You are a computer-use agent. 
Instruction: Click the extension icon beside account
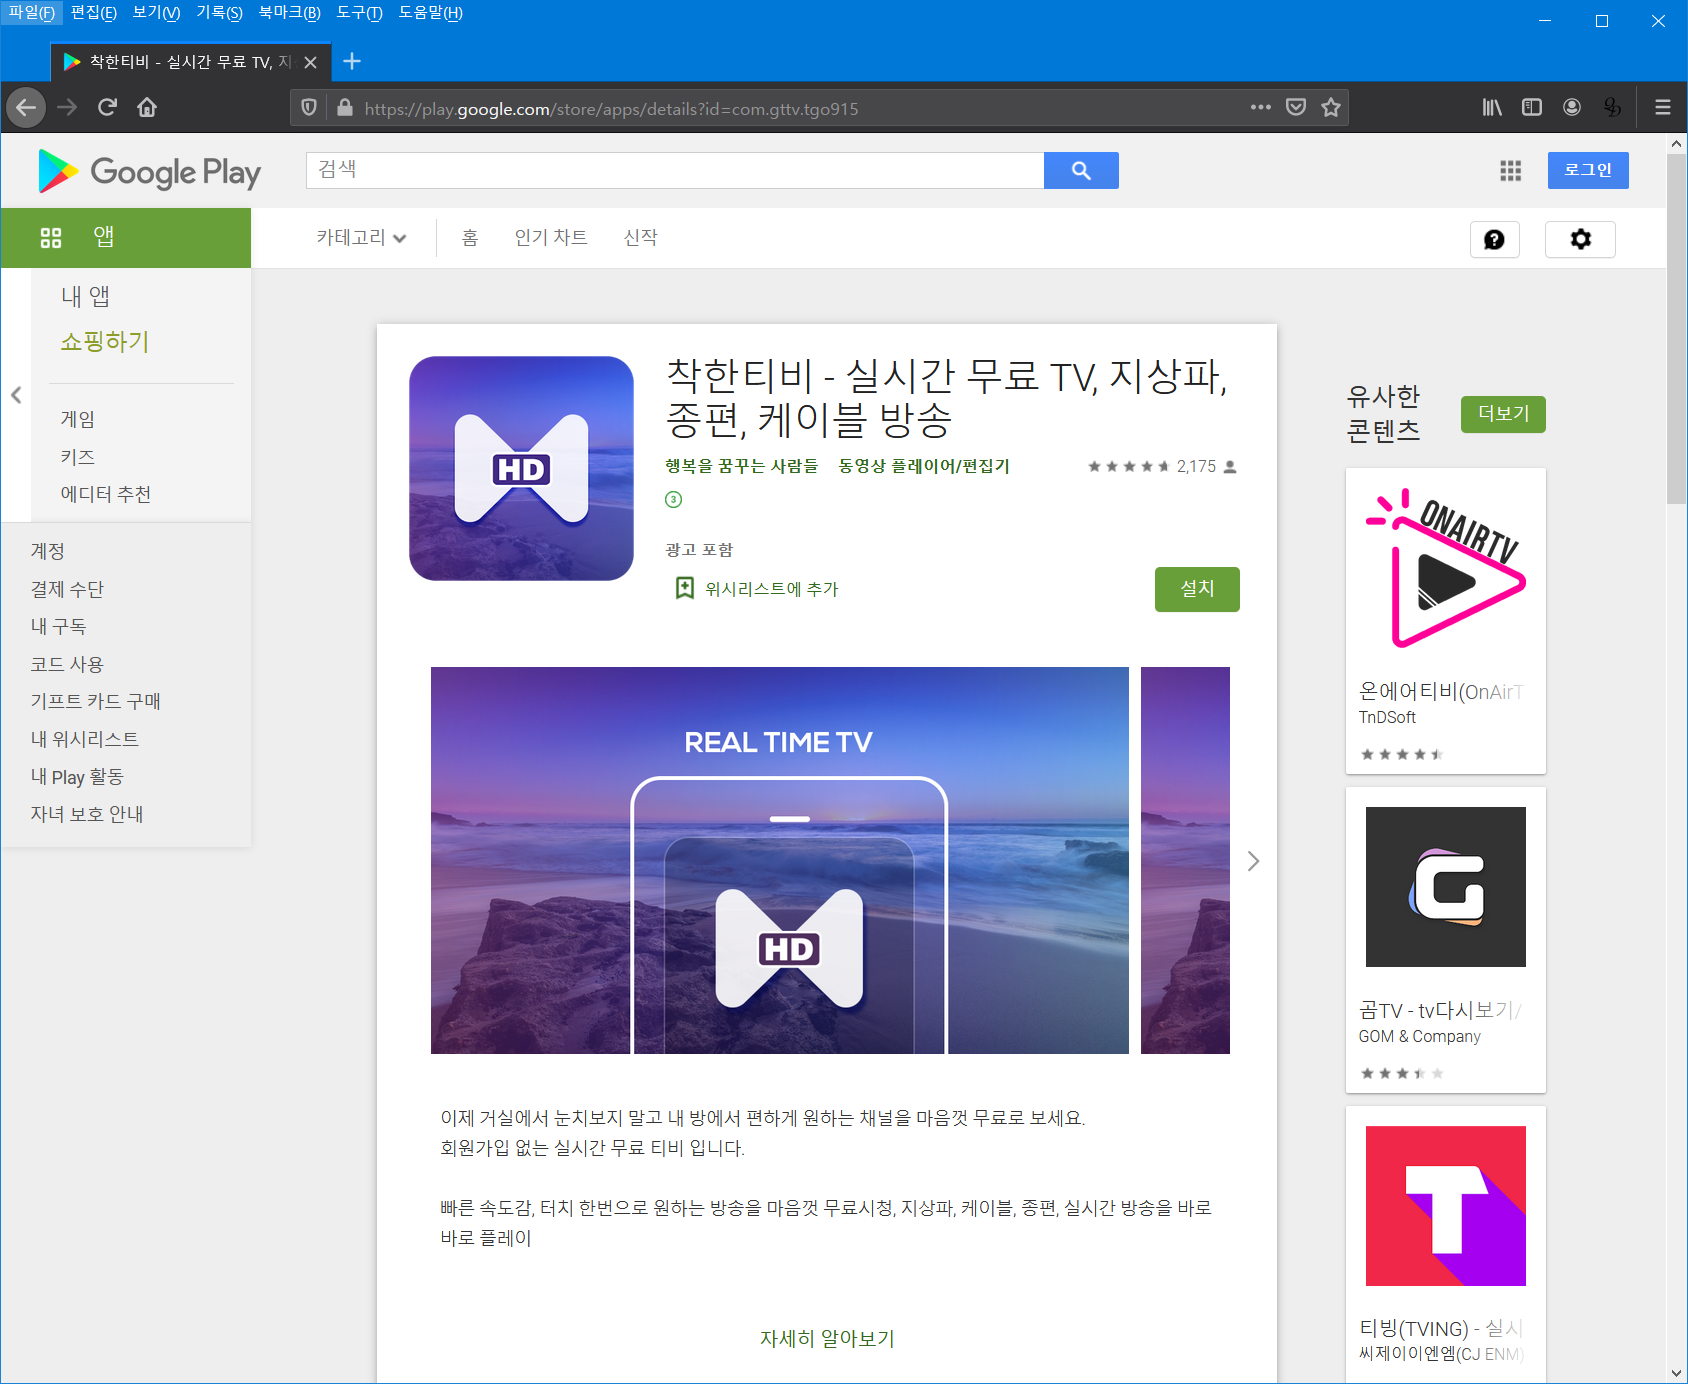pos(1612,107)
